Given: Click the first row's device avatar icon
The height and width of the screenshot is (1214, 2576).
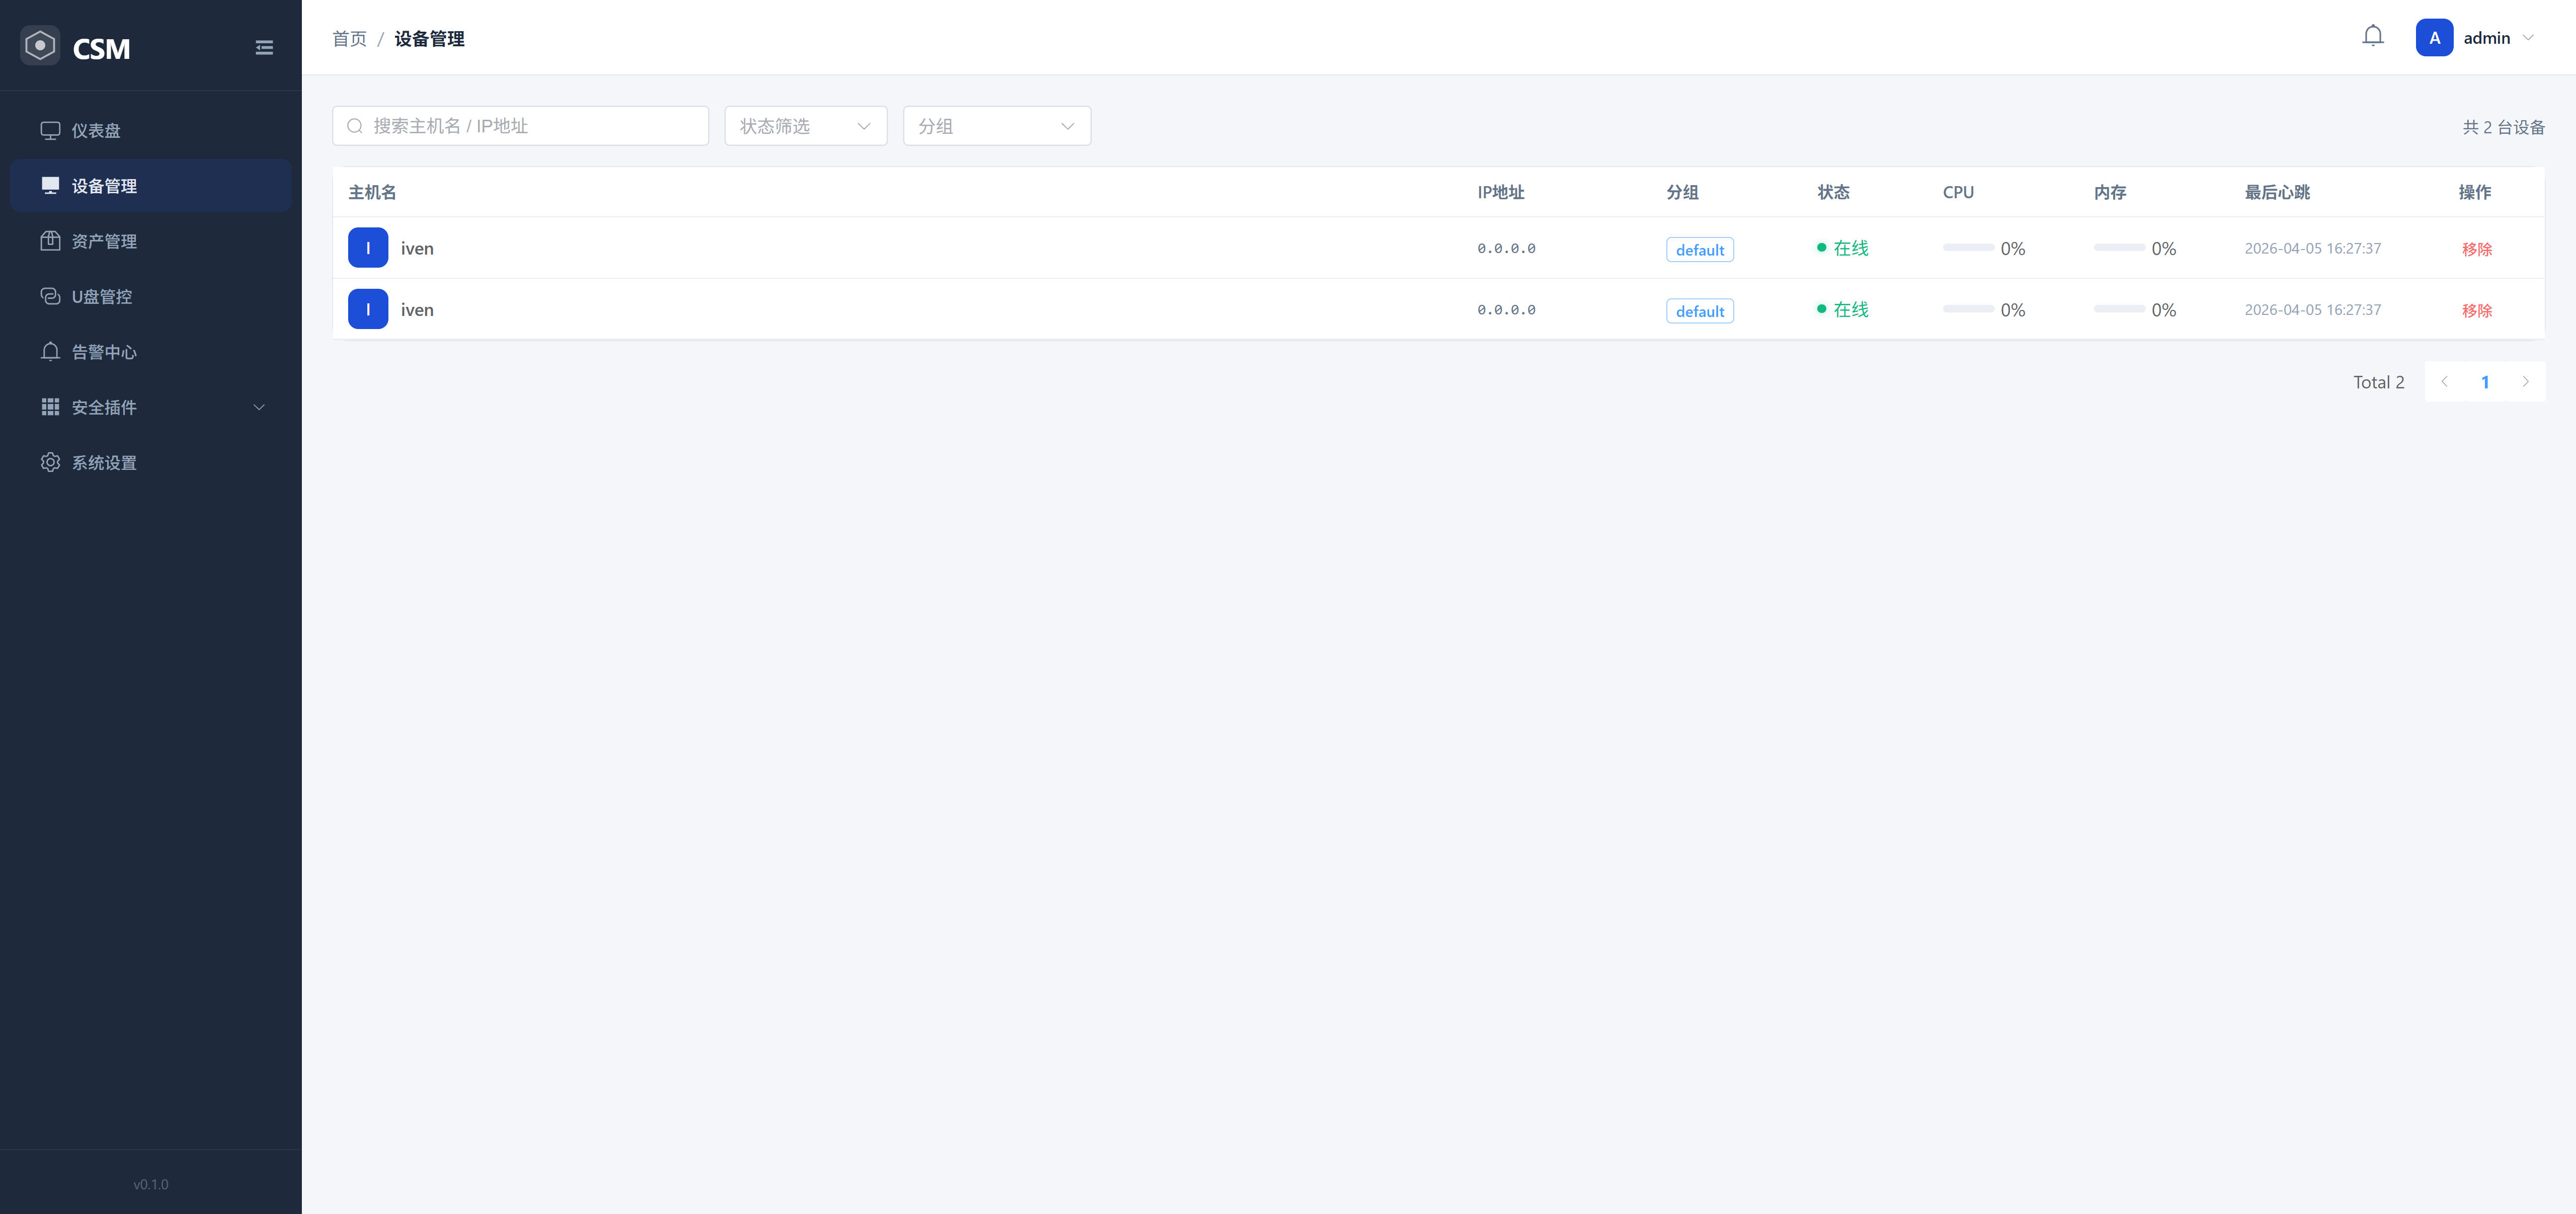Looking at the screenshot, I should 368,248.
